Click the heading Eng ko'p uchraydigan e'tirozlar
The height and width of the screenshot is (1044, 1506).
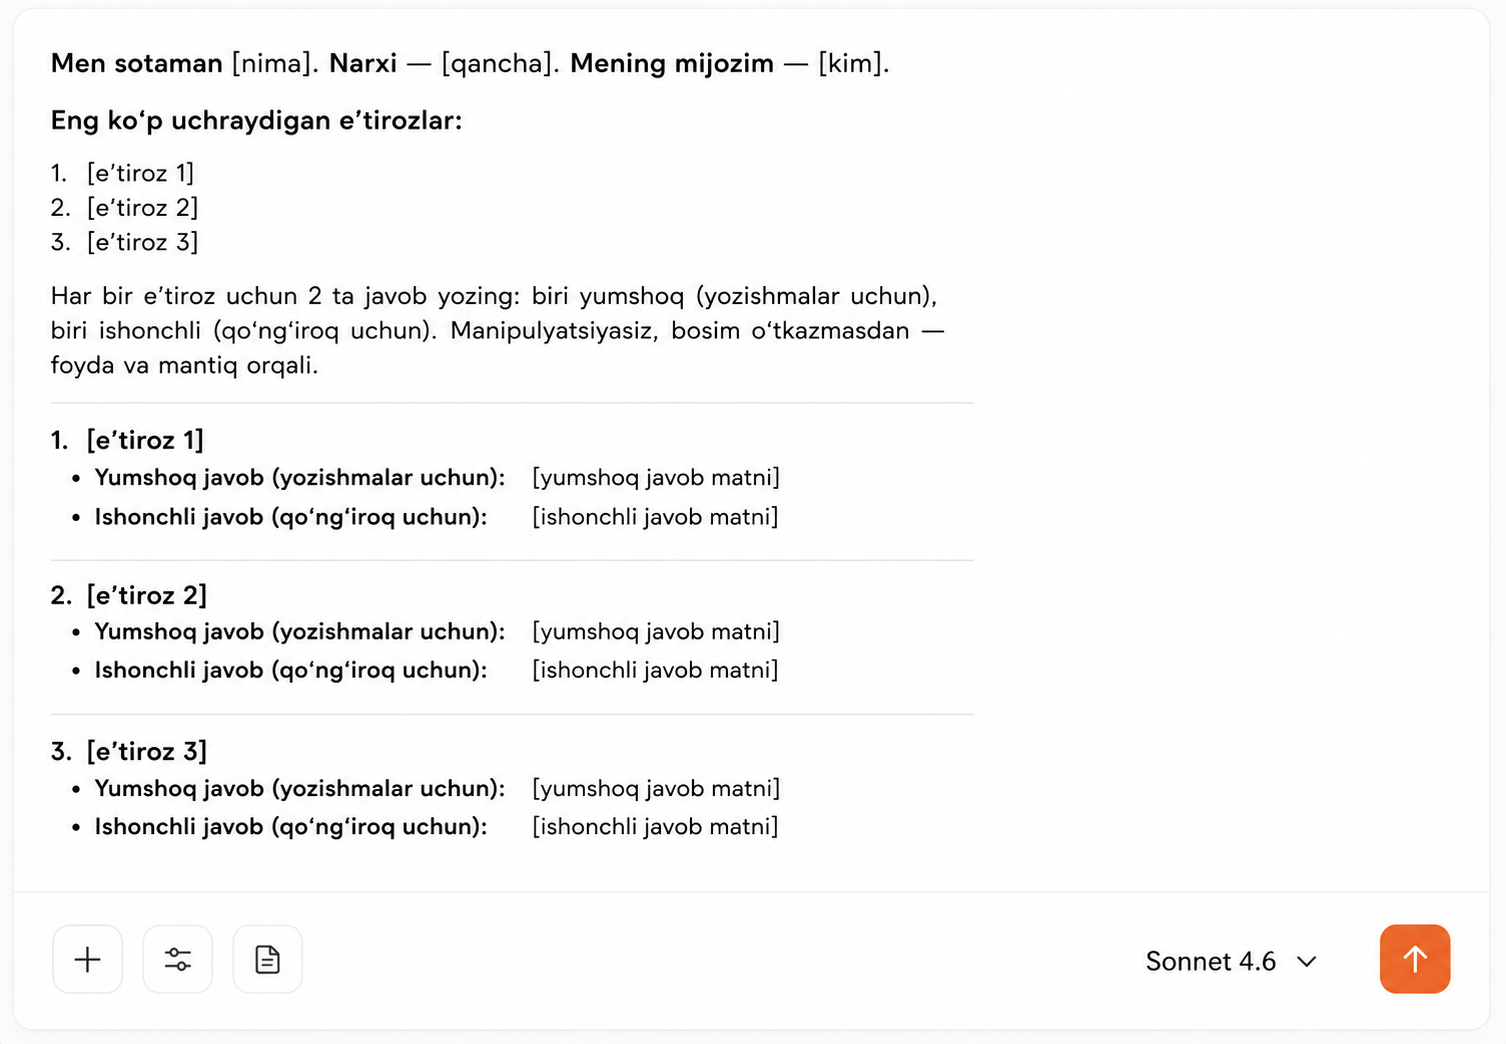[257, 120]
